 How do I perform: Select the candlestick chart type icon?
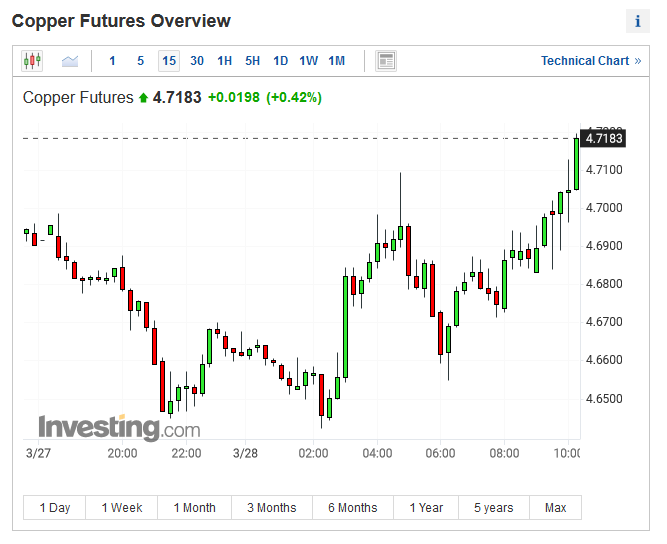32,61
